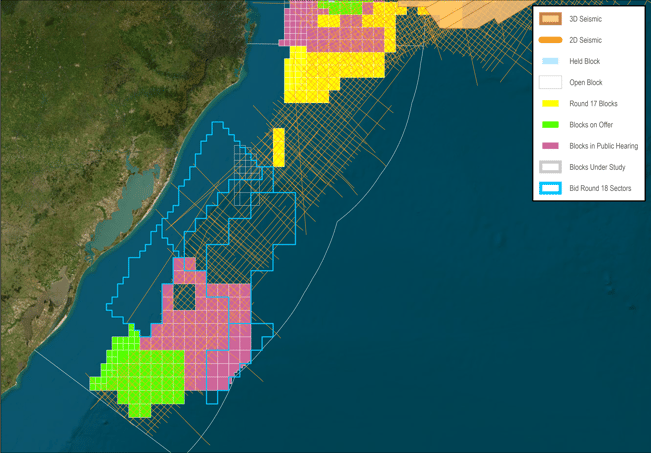Select the 'Round 17 Blocks' legend label
651x453 pixels.
coord(593,104)
